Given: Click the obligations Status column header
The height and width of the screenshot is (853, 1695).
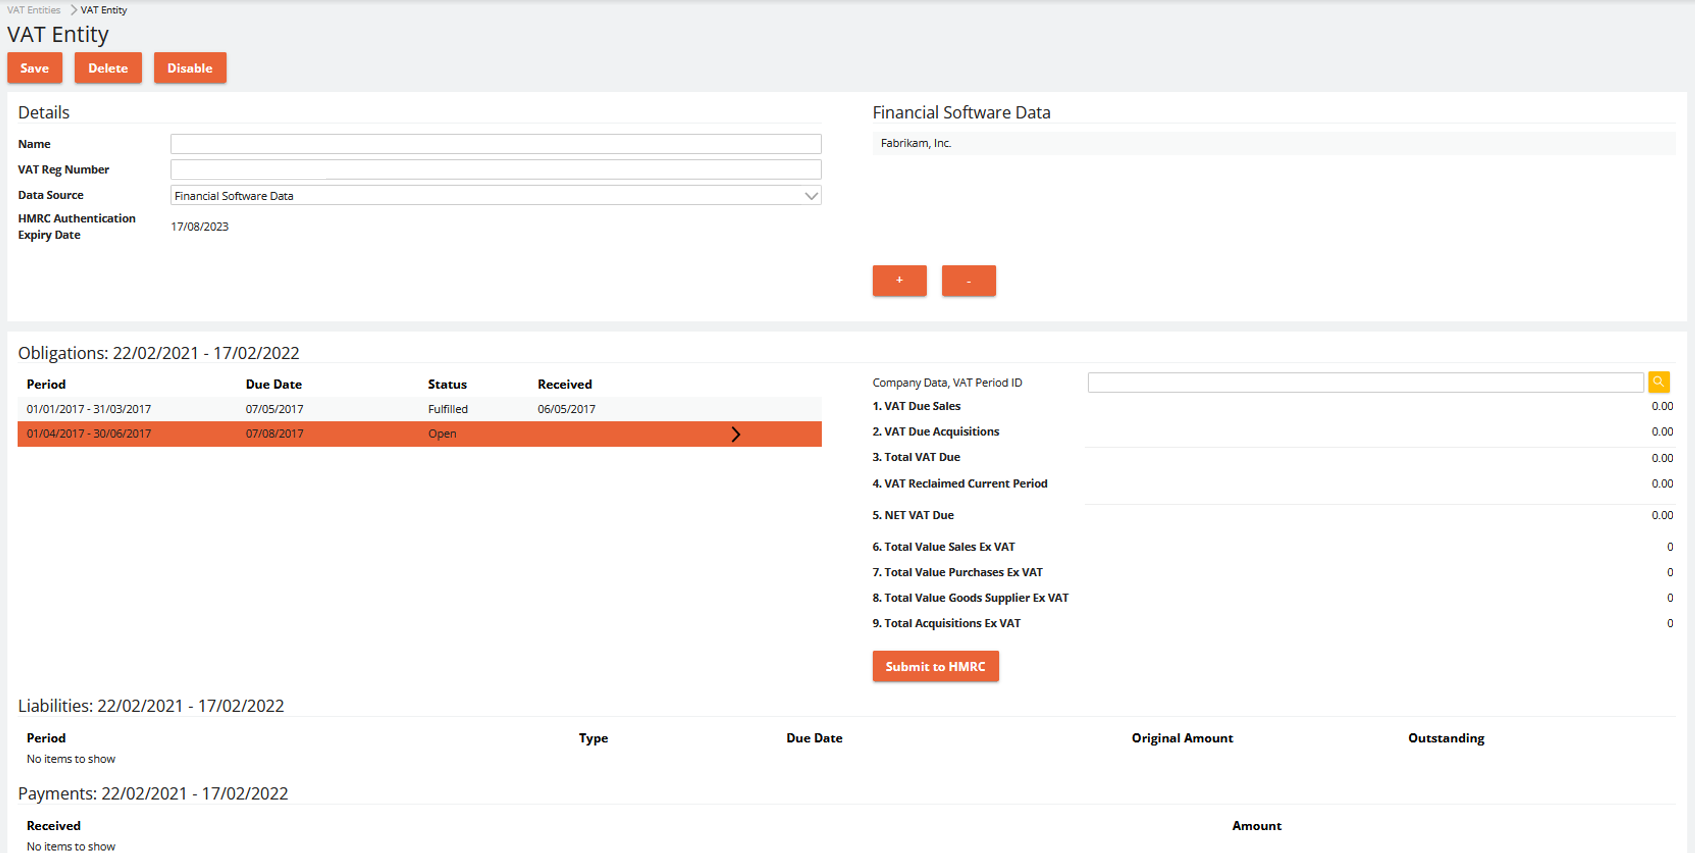Looking at the screenshot, I should pyautogui.click(x=447, y=385).
